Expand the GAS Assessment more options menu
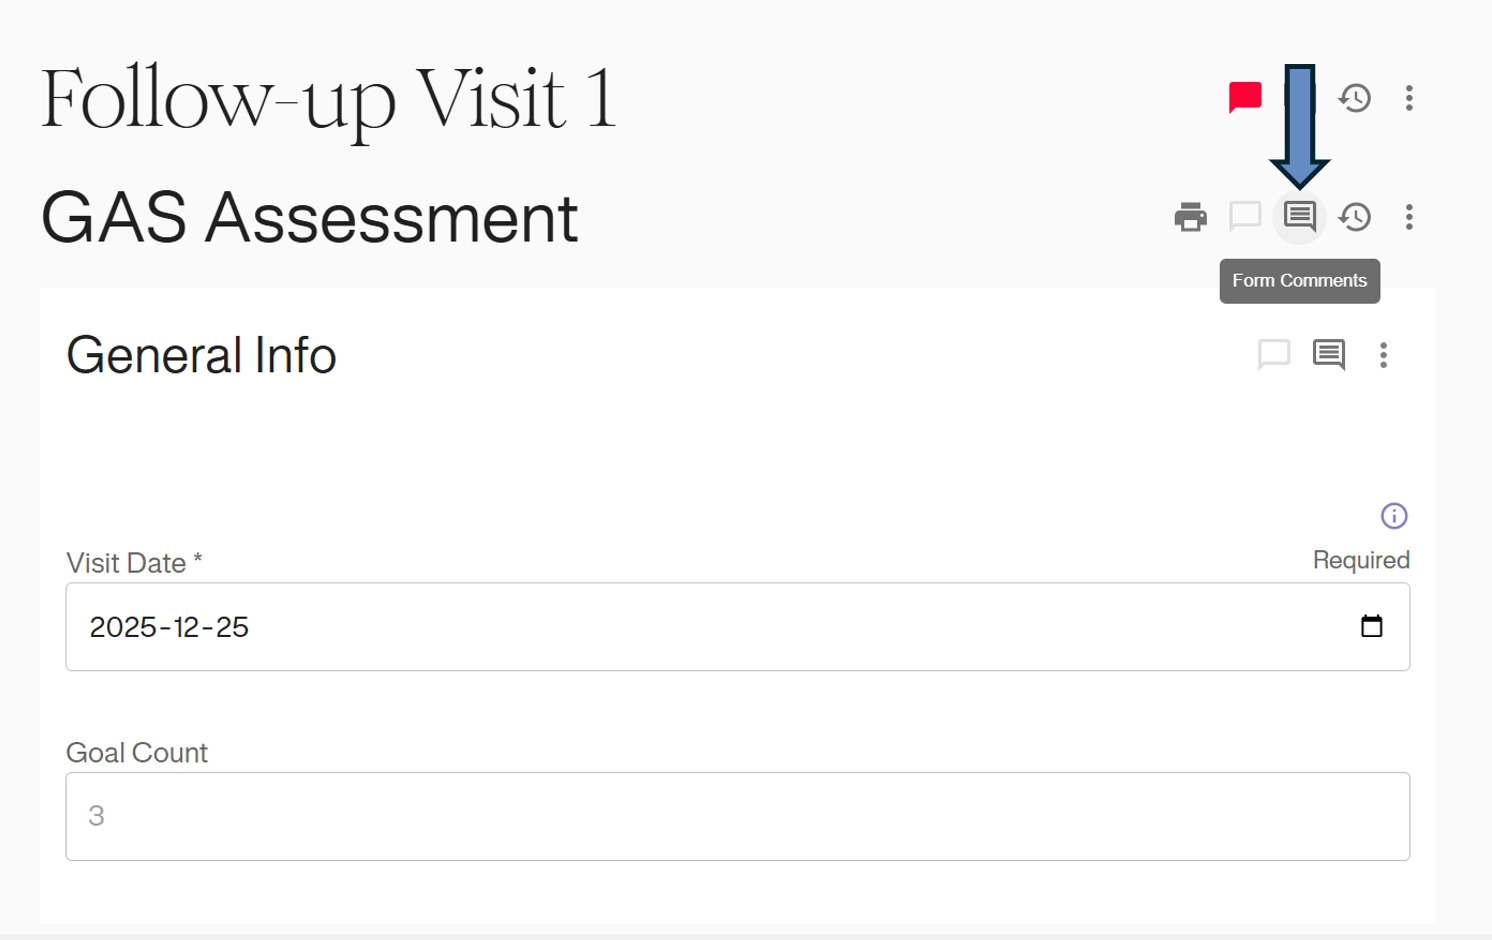The height and width of the screenshot is (940, 1492). (1409, 217)
